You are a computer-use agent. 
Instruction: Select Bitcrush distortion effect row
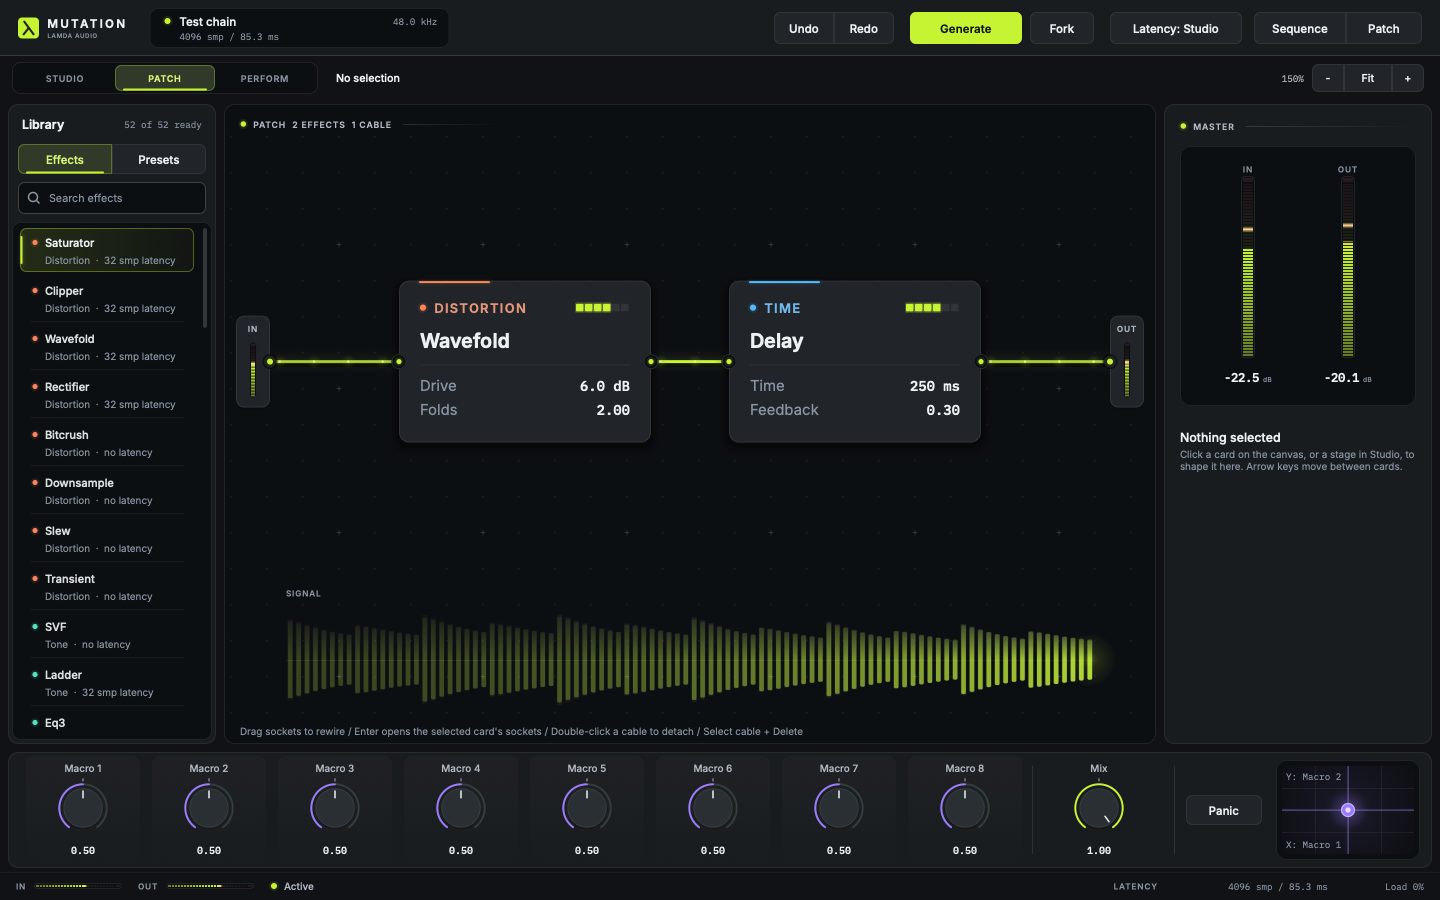tap(107, 443)
